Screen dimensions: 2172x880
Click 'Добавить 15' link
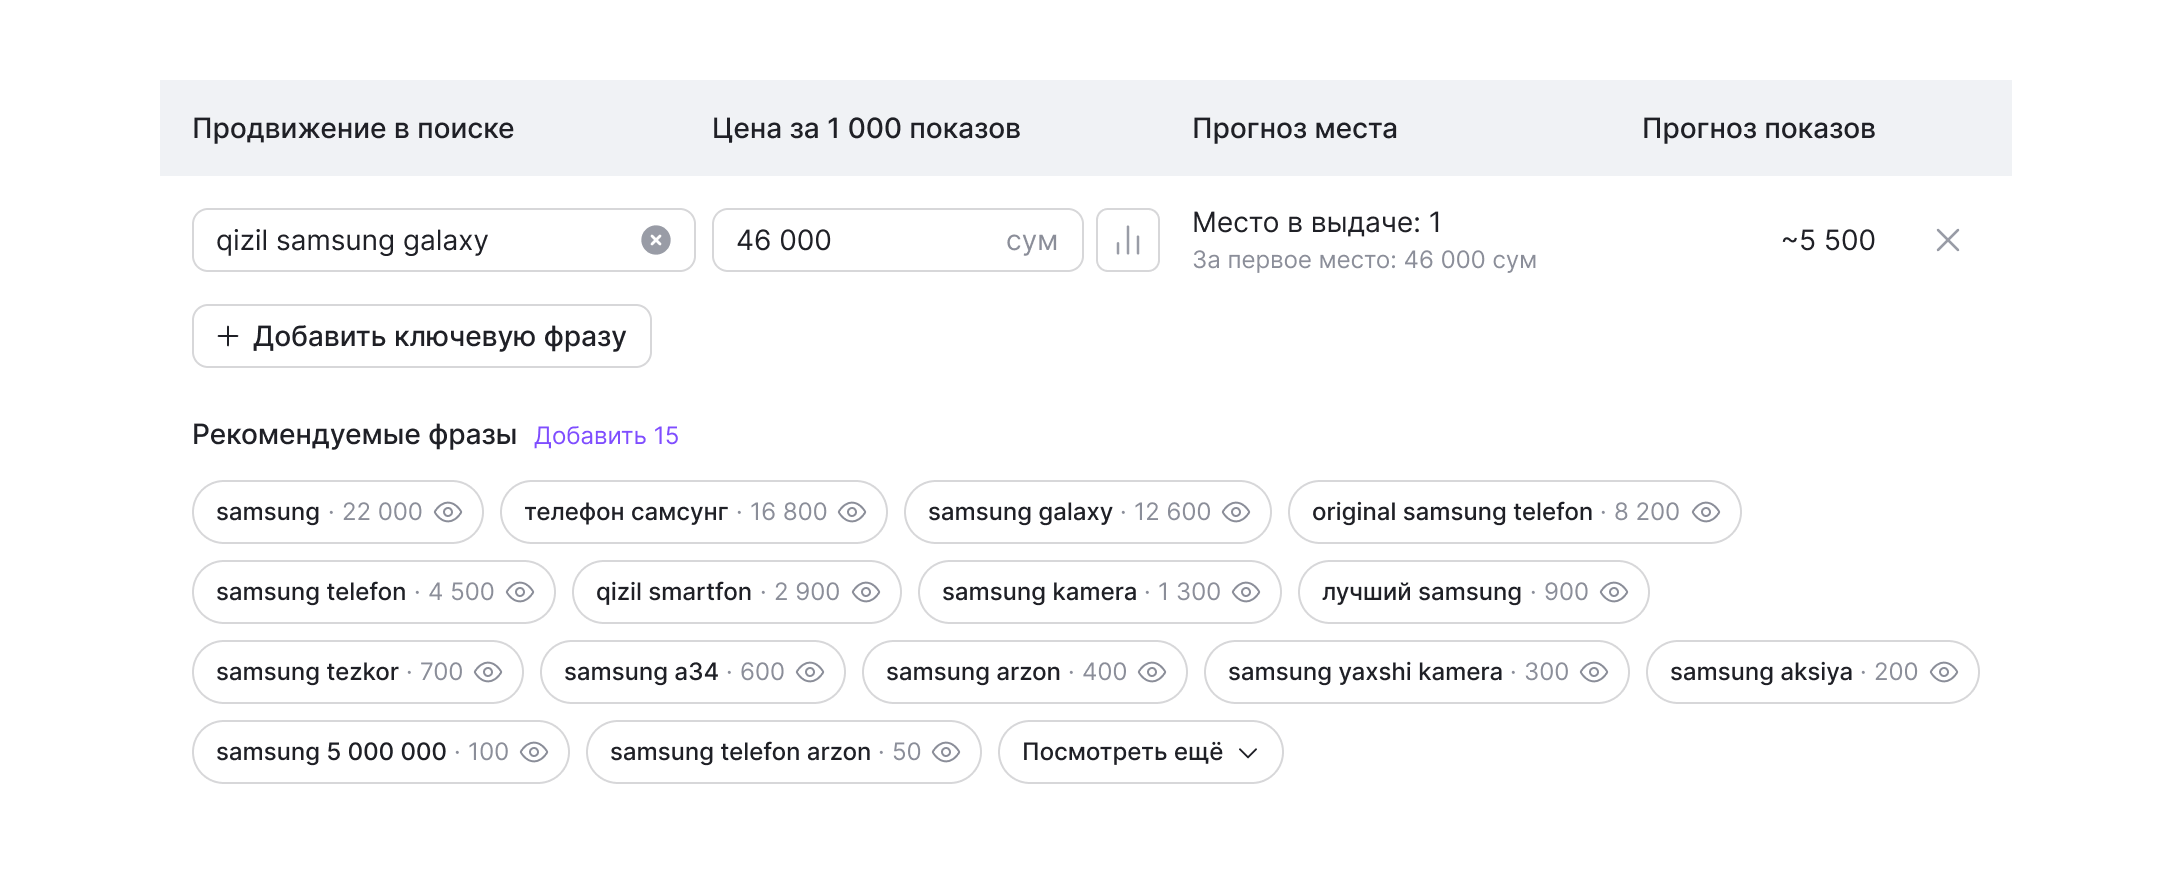[606, 436]
